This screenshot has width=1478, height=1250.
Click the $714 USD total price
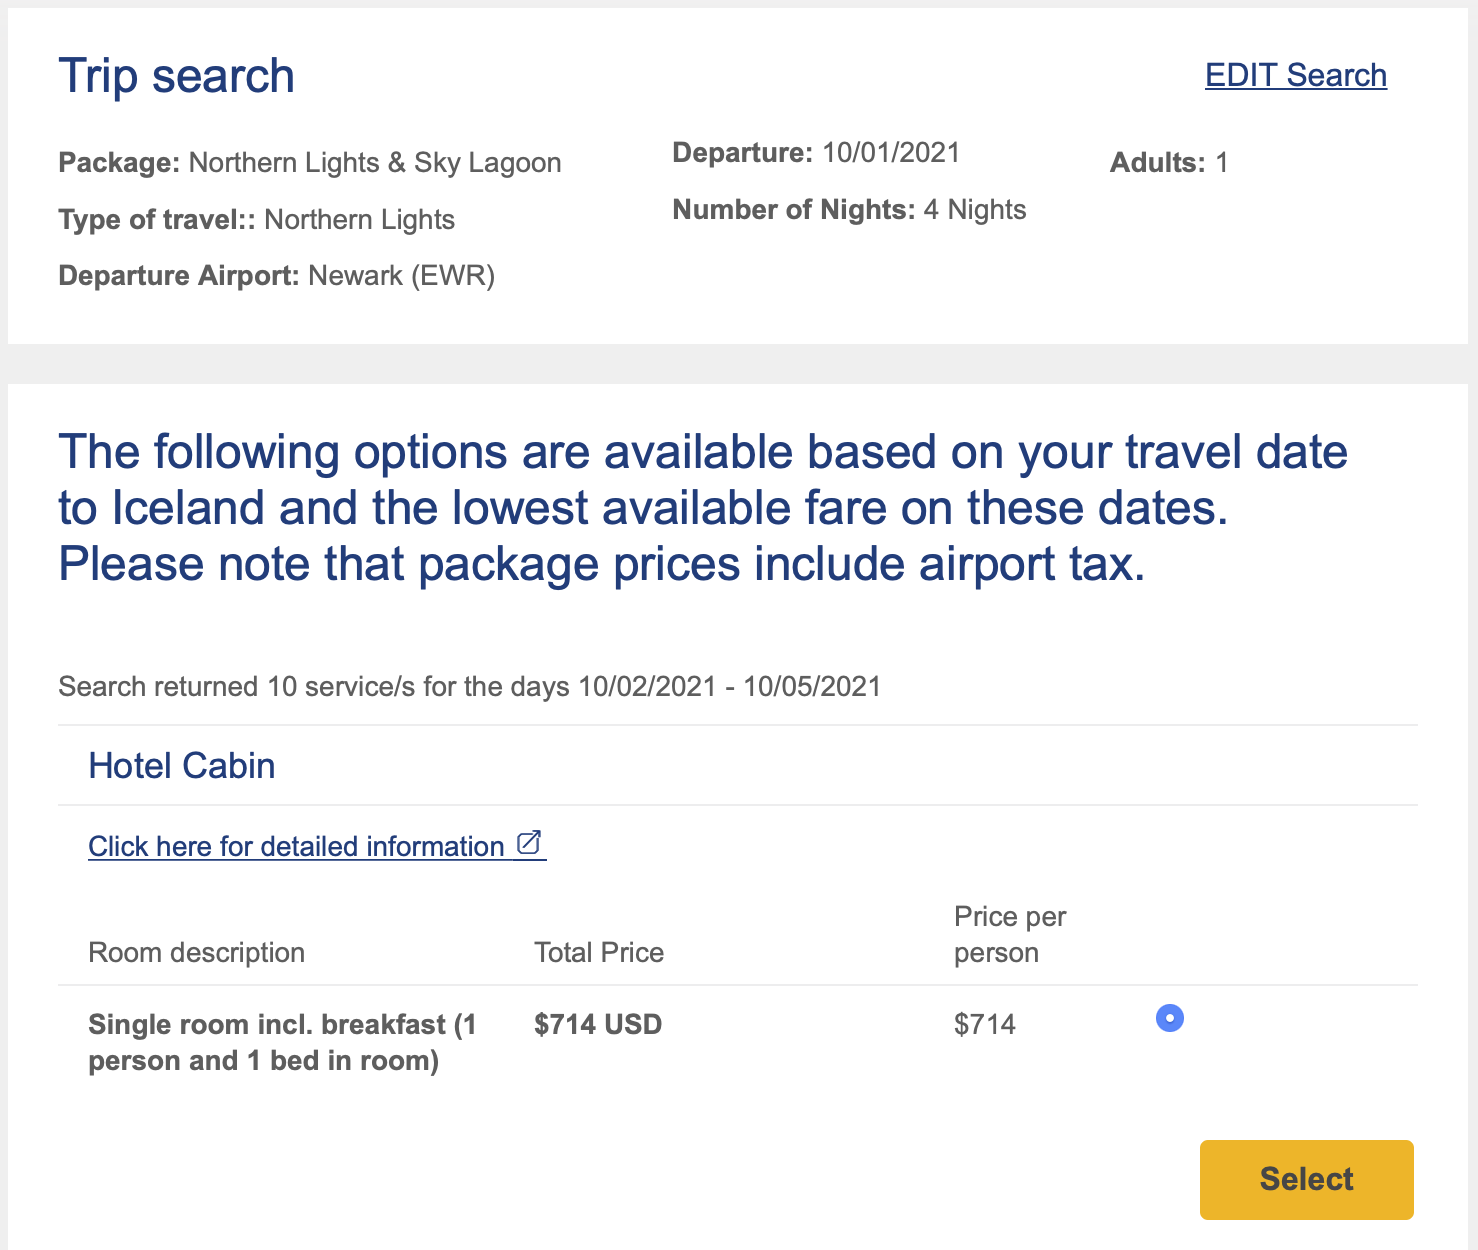(597, 1024)
